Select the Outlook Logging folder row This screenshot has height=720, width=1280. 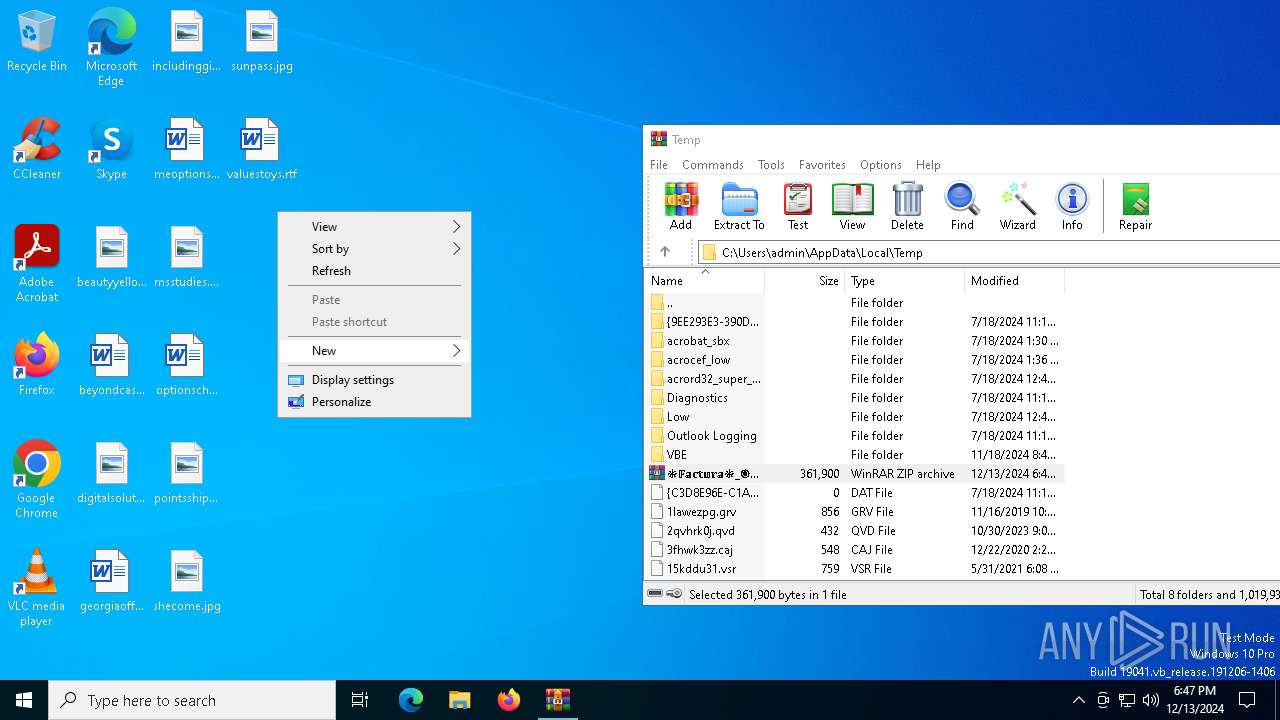(855, 436)
